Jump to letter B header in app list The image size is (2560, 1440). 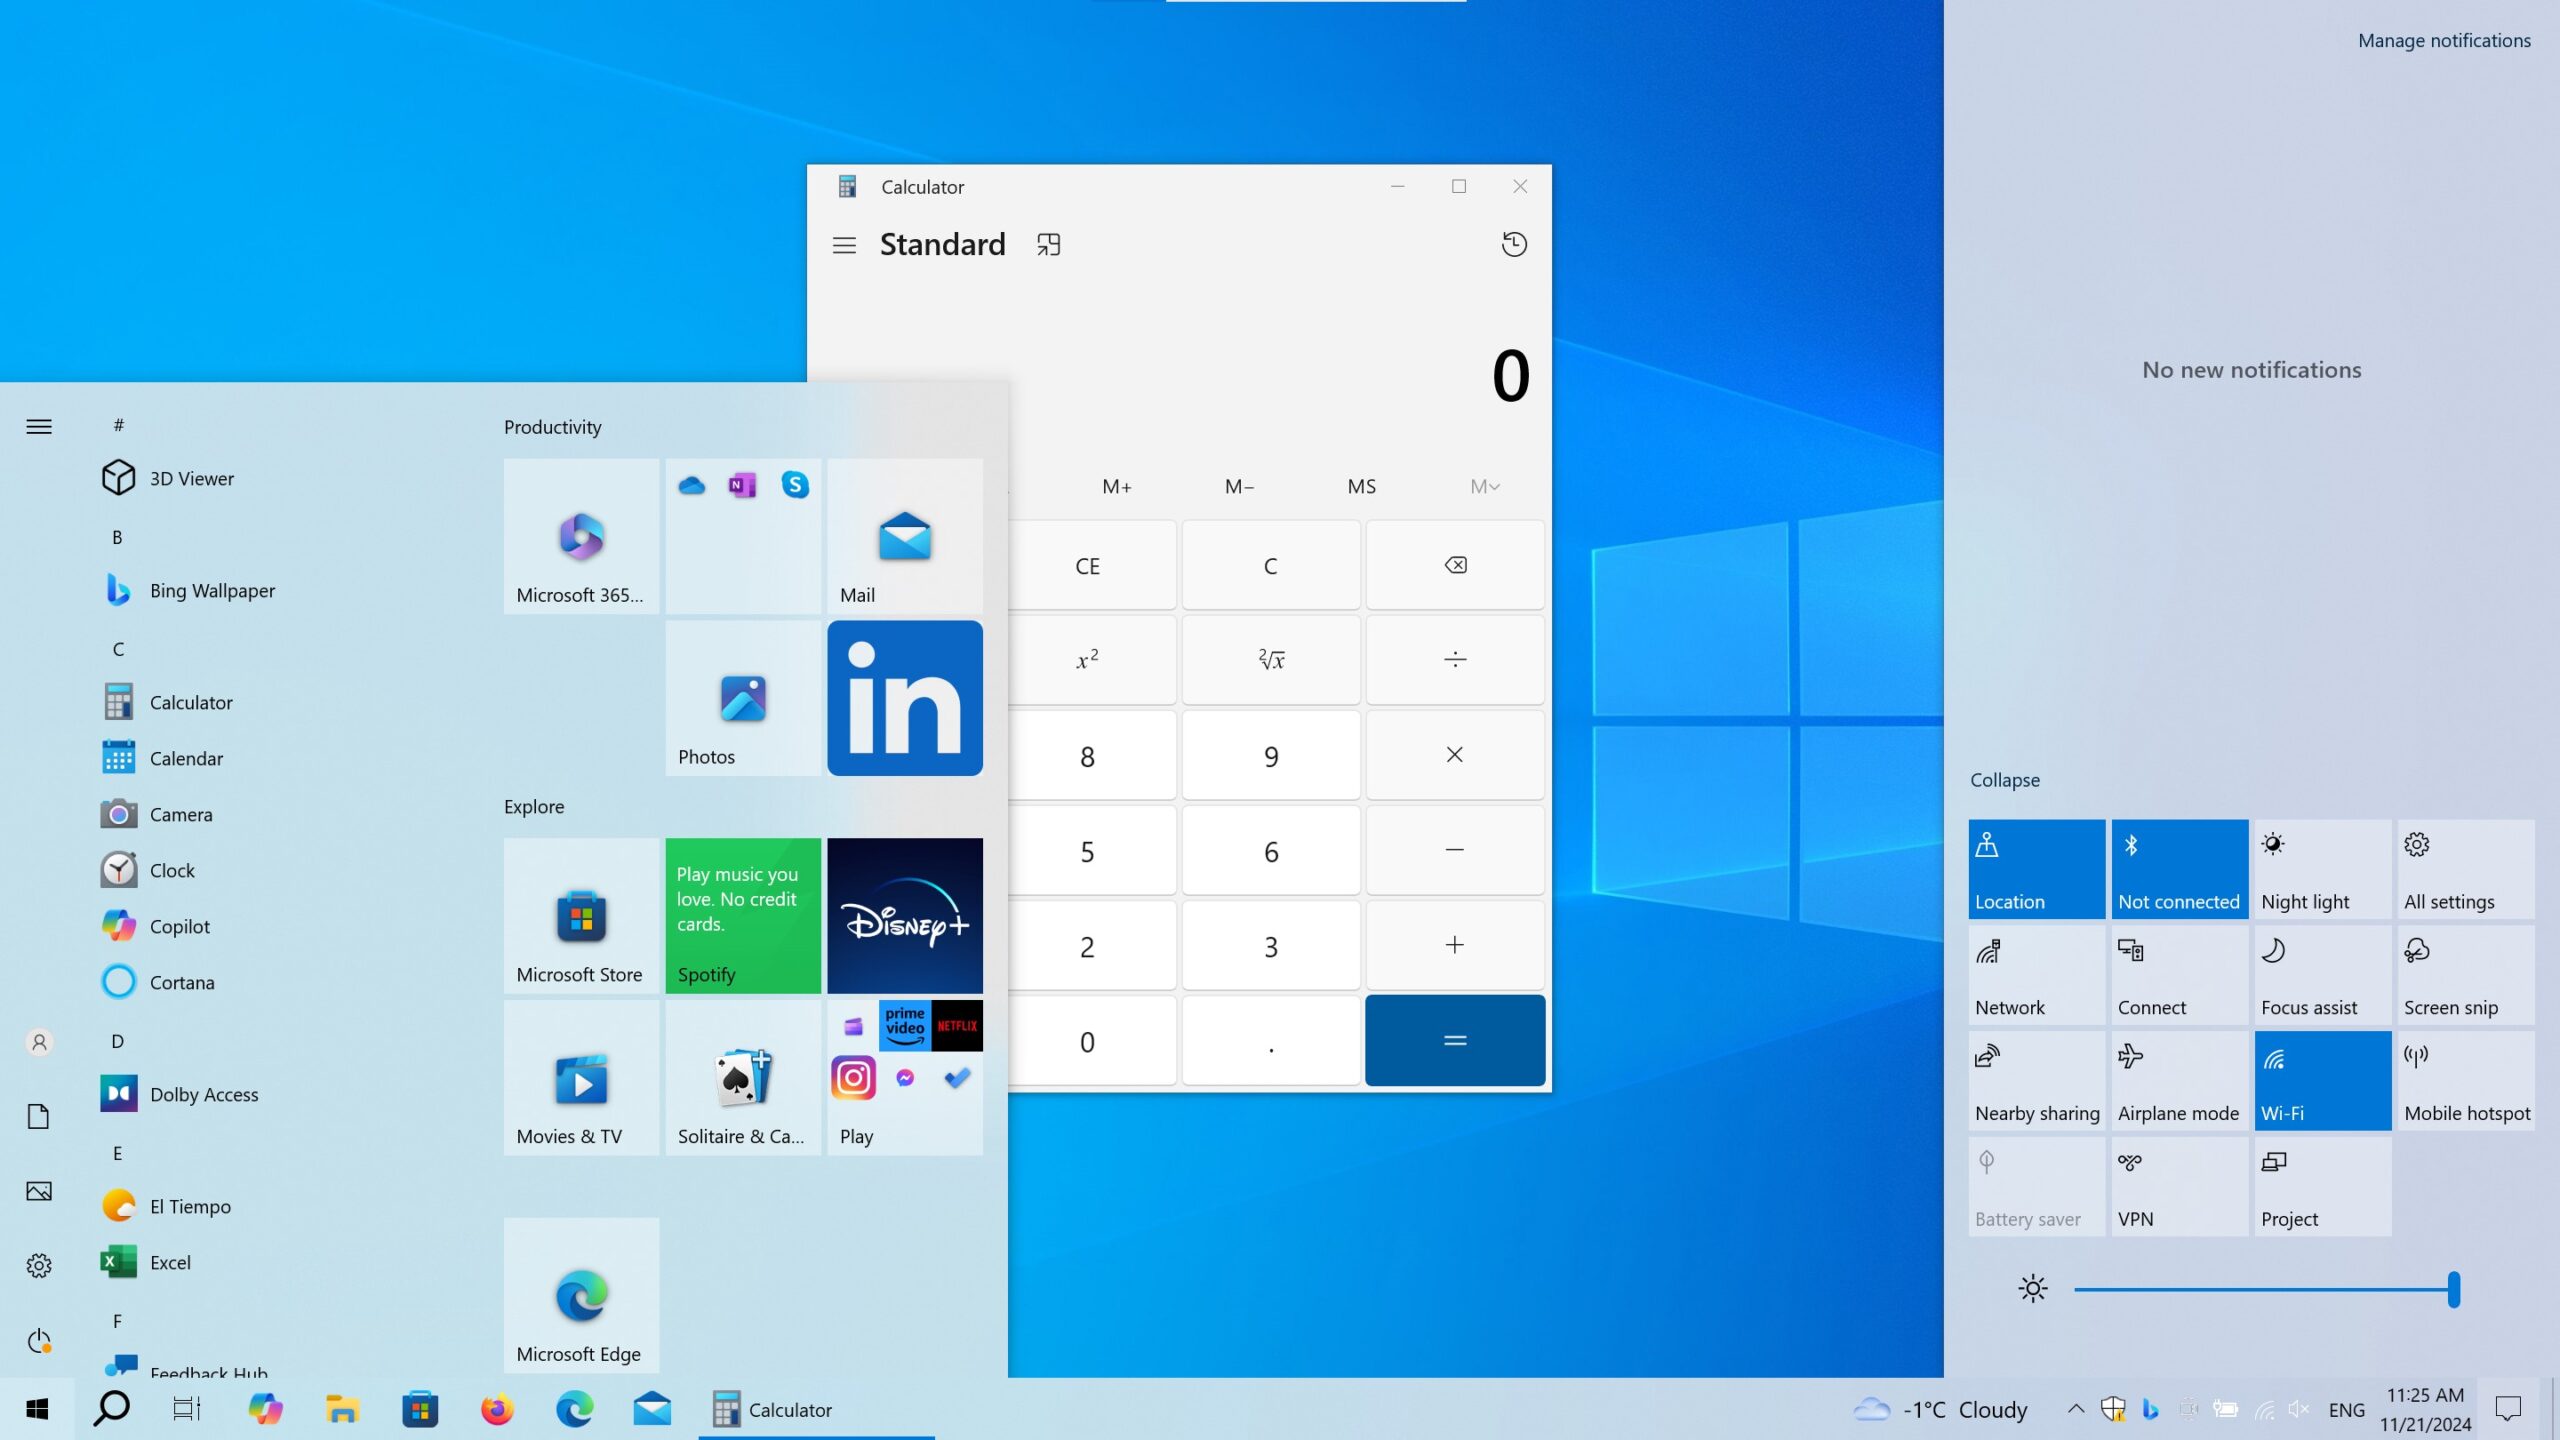[117, 537]
